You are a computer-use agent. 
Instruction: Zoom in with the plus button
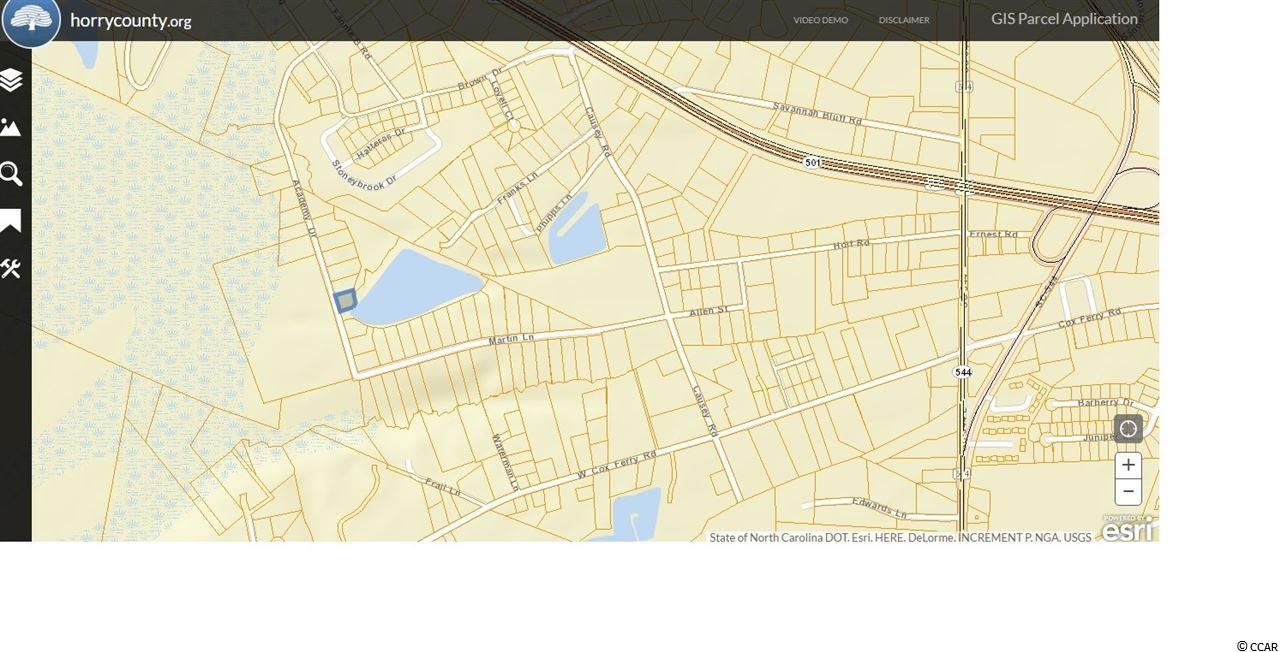click(1128, 464)
